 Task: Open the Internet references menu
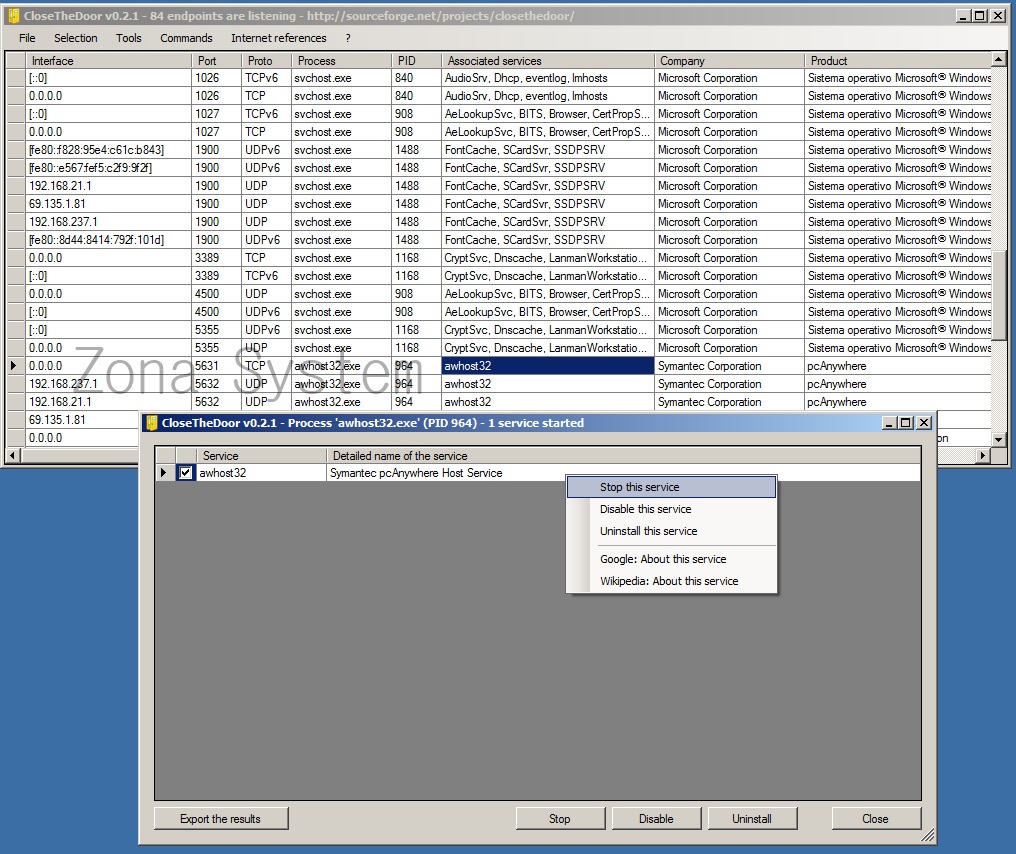pyautogui.click(x=279, y=38)
